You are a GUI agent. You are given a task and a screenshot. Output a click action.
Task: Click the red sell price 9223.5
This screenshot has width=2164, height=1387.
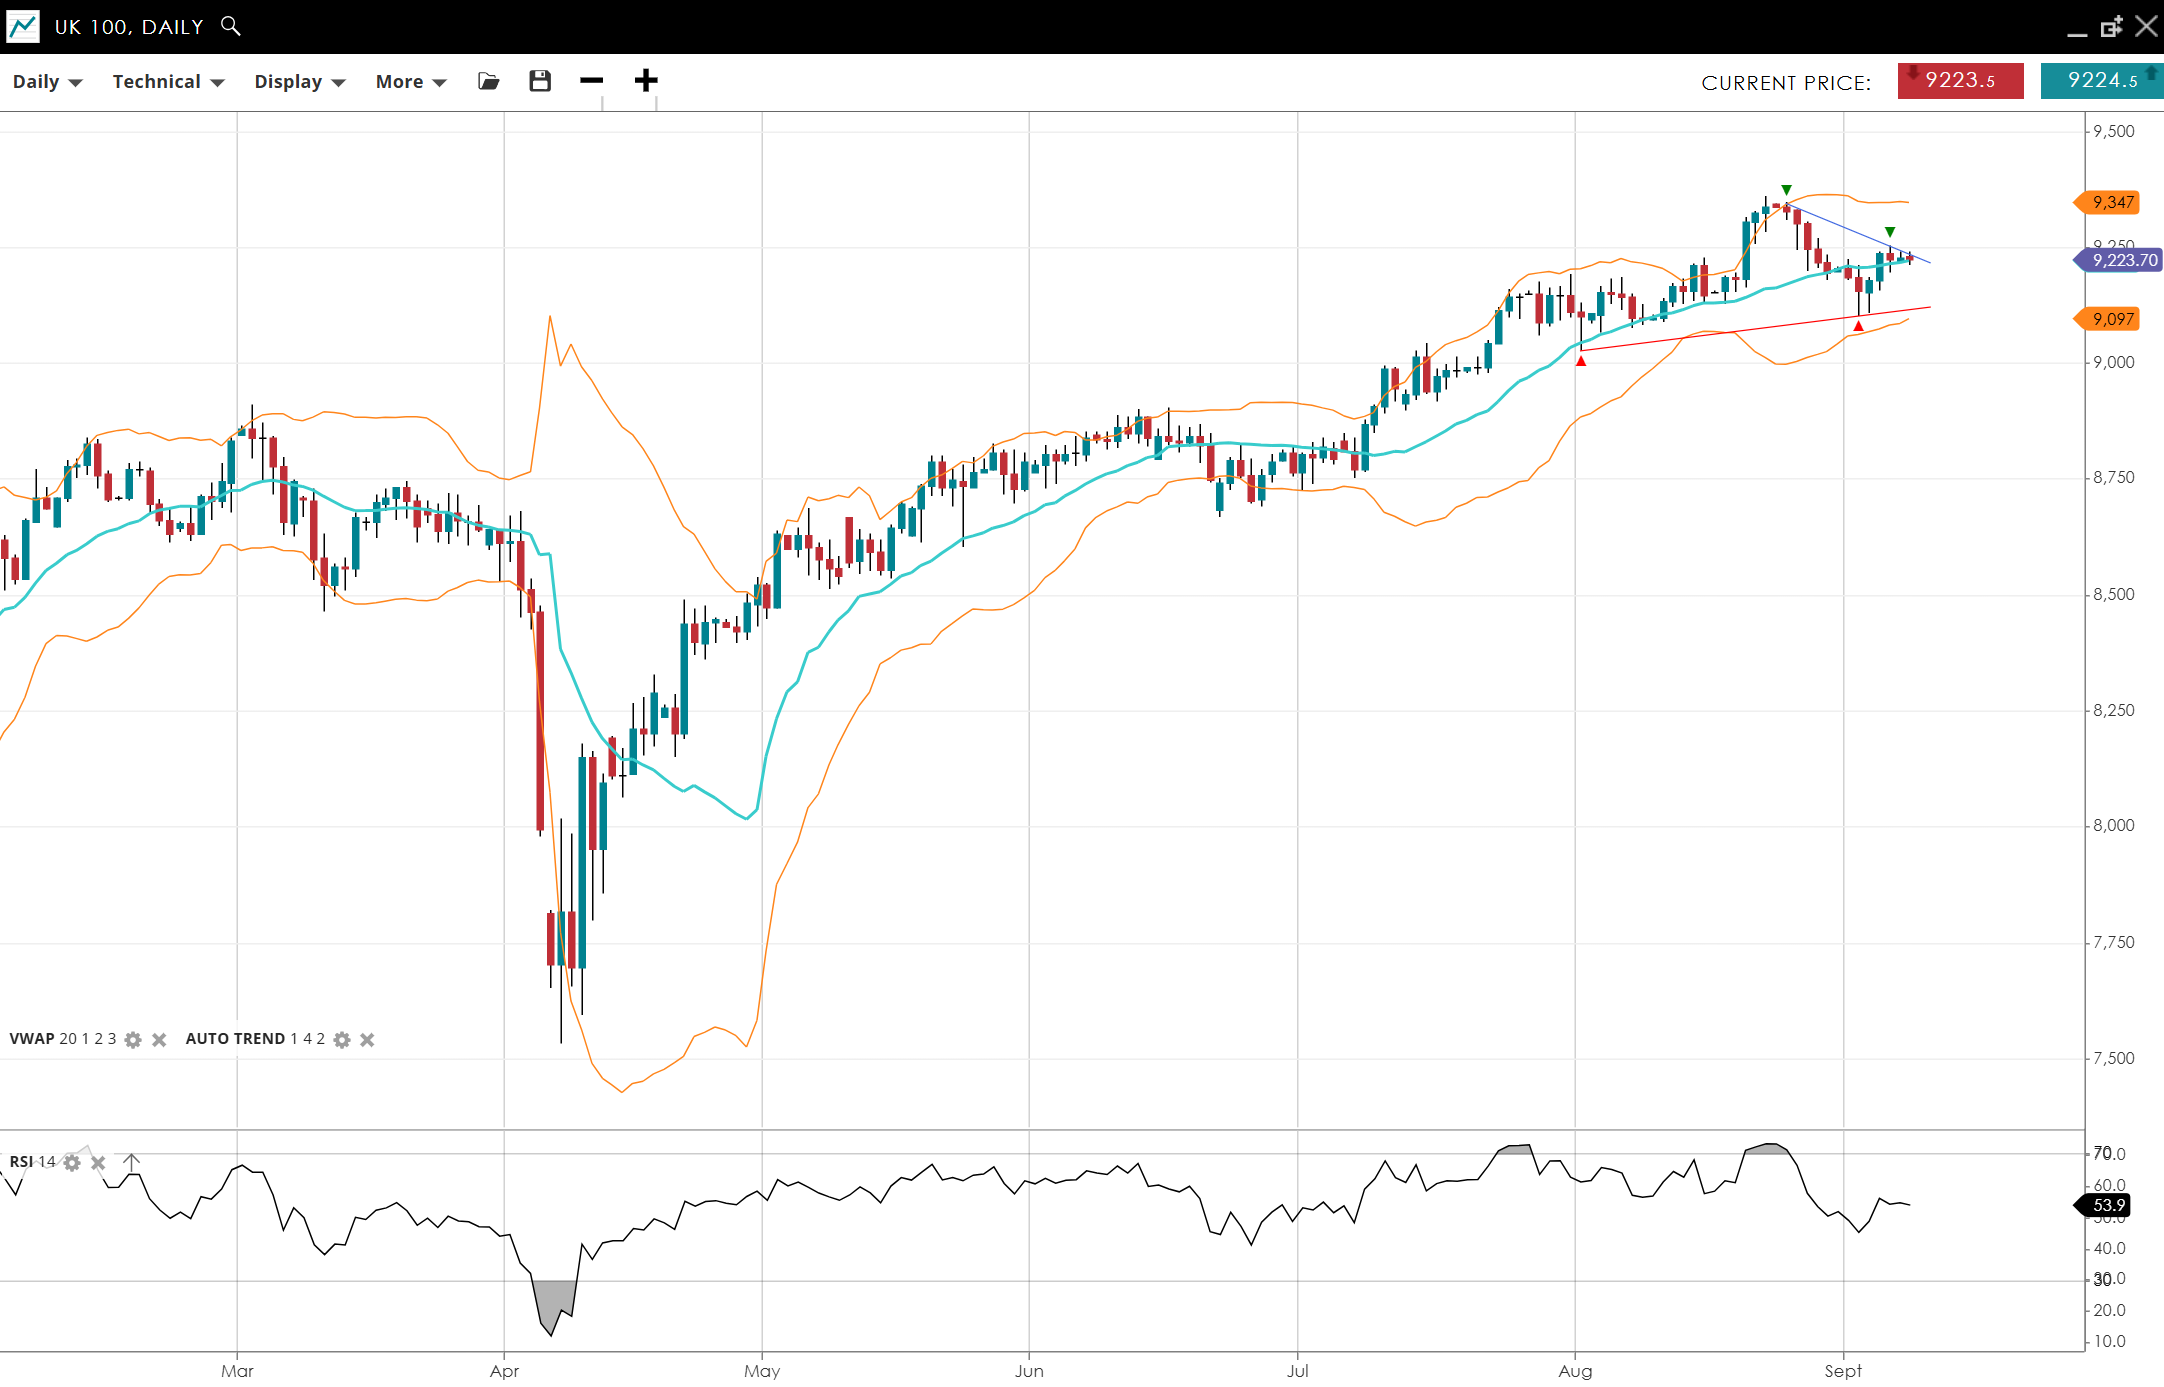point(1960,81)
